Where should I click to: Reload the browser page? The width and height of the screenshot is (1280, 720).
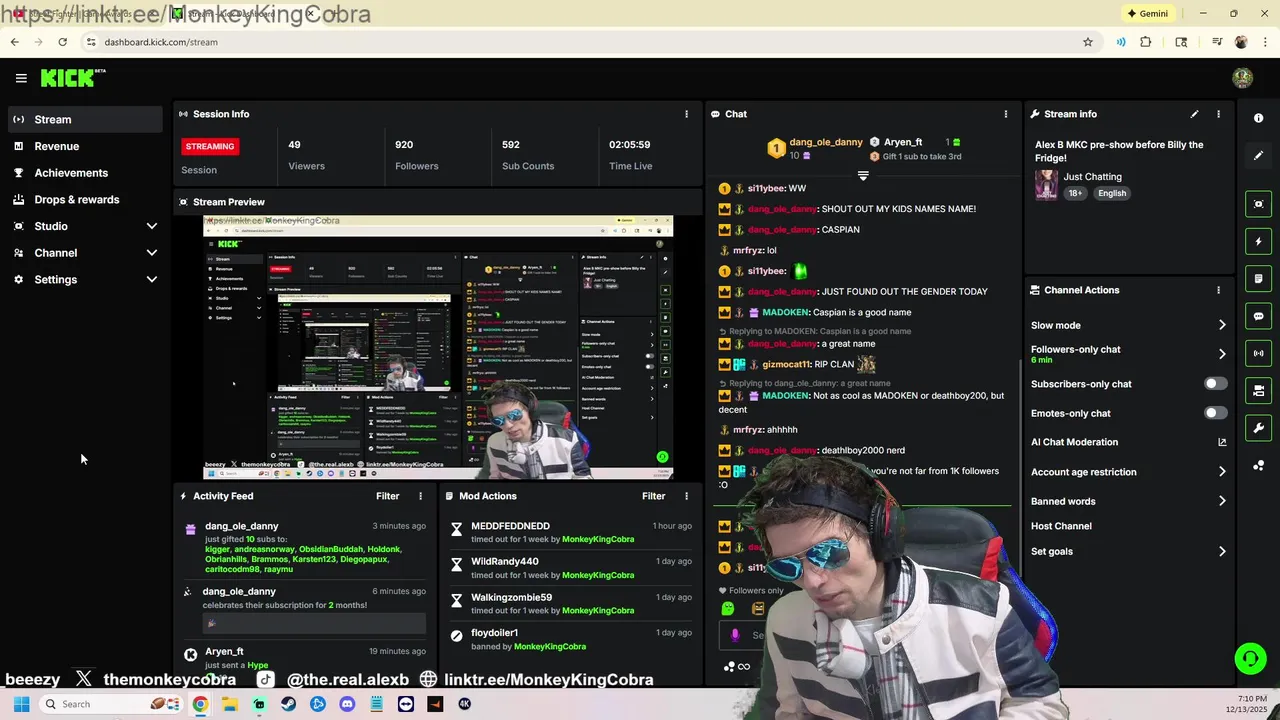[62, 42]
